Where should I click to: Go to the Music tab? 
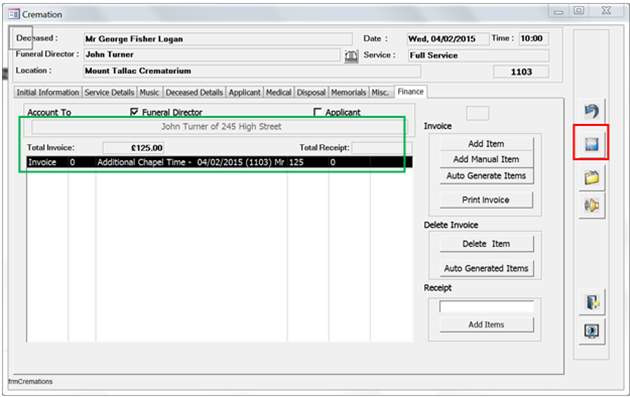click(x=149, y=92)
